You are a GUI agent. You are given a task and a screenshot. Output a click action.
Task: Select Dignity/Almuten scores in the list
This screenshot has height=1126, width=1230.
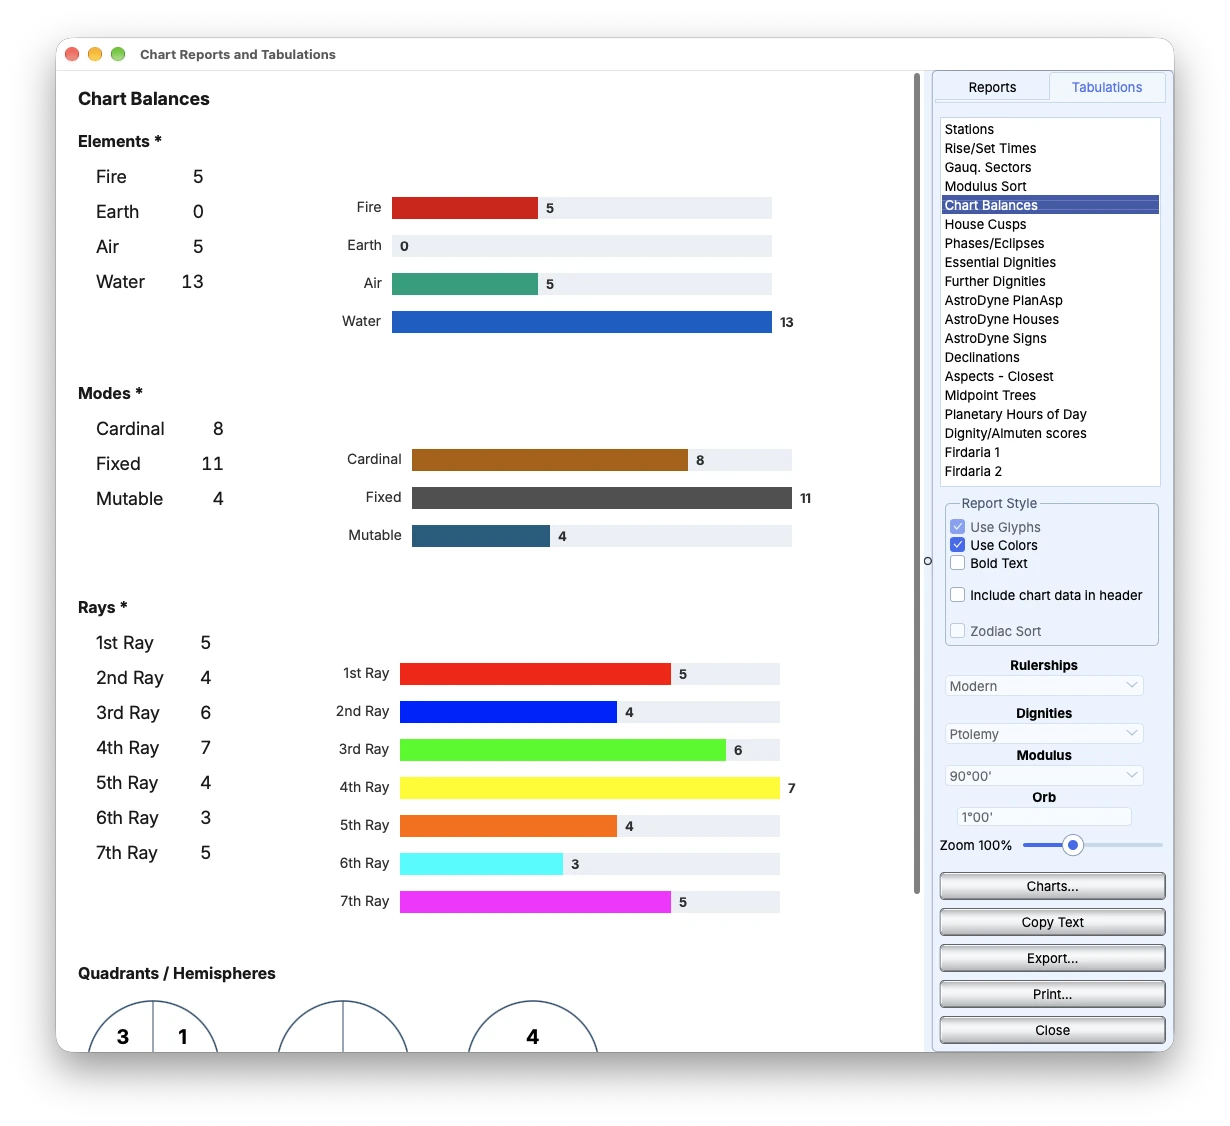point(1051,433)
